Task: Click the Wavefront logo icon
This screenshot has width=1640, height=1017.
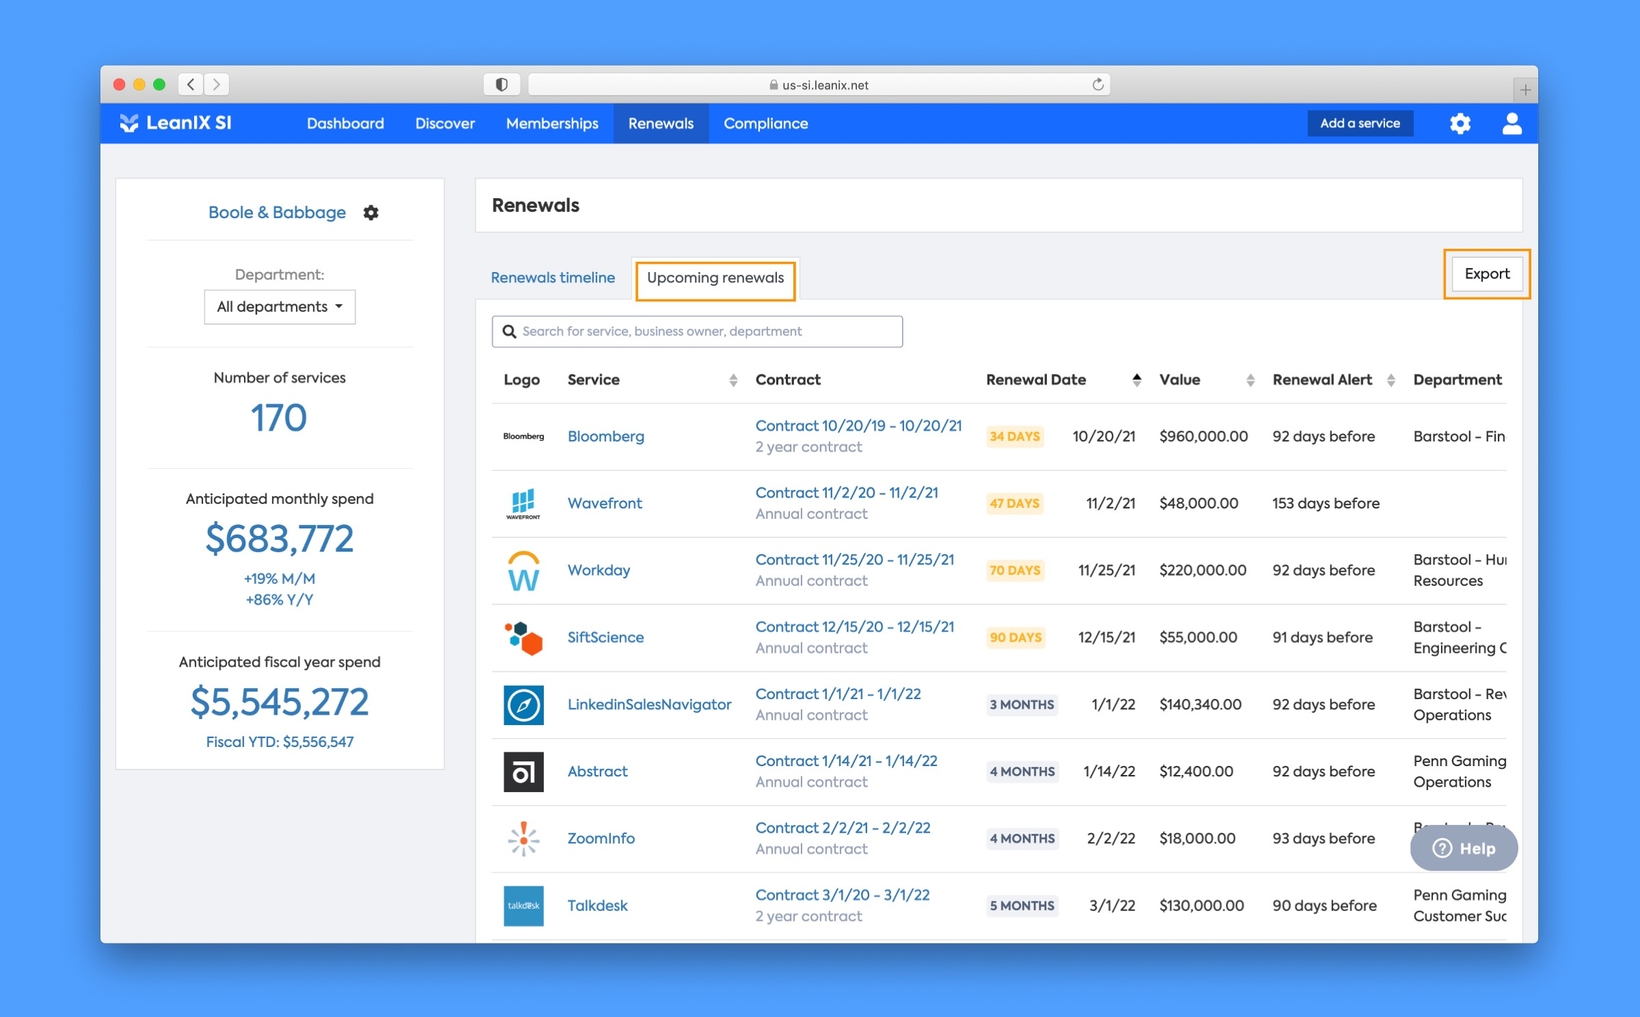Action: click(523, 504)
